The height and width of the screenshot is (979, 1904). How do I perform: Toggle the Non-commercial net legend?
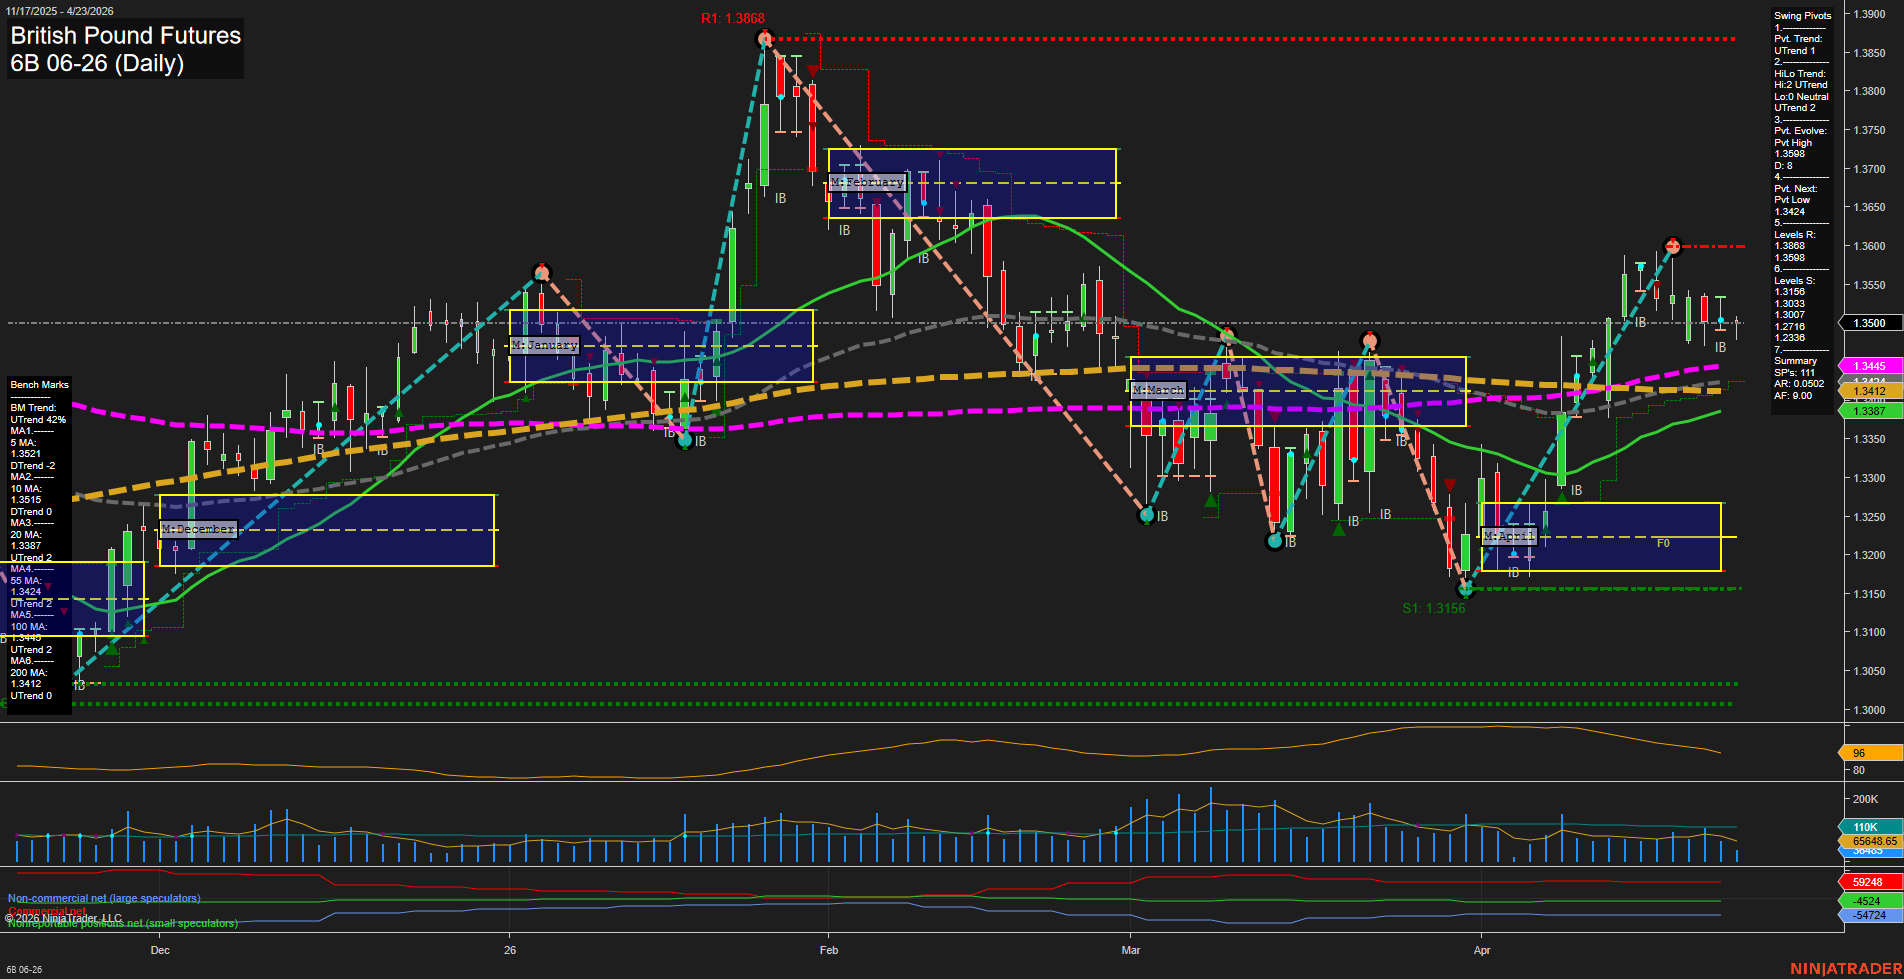pos(104,897)
